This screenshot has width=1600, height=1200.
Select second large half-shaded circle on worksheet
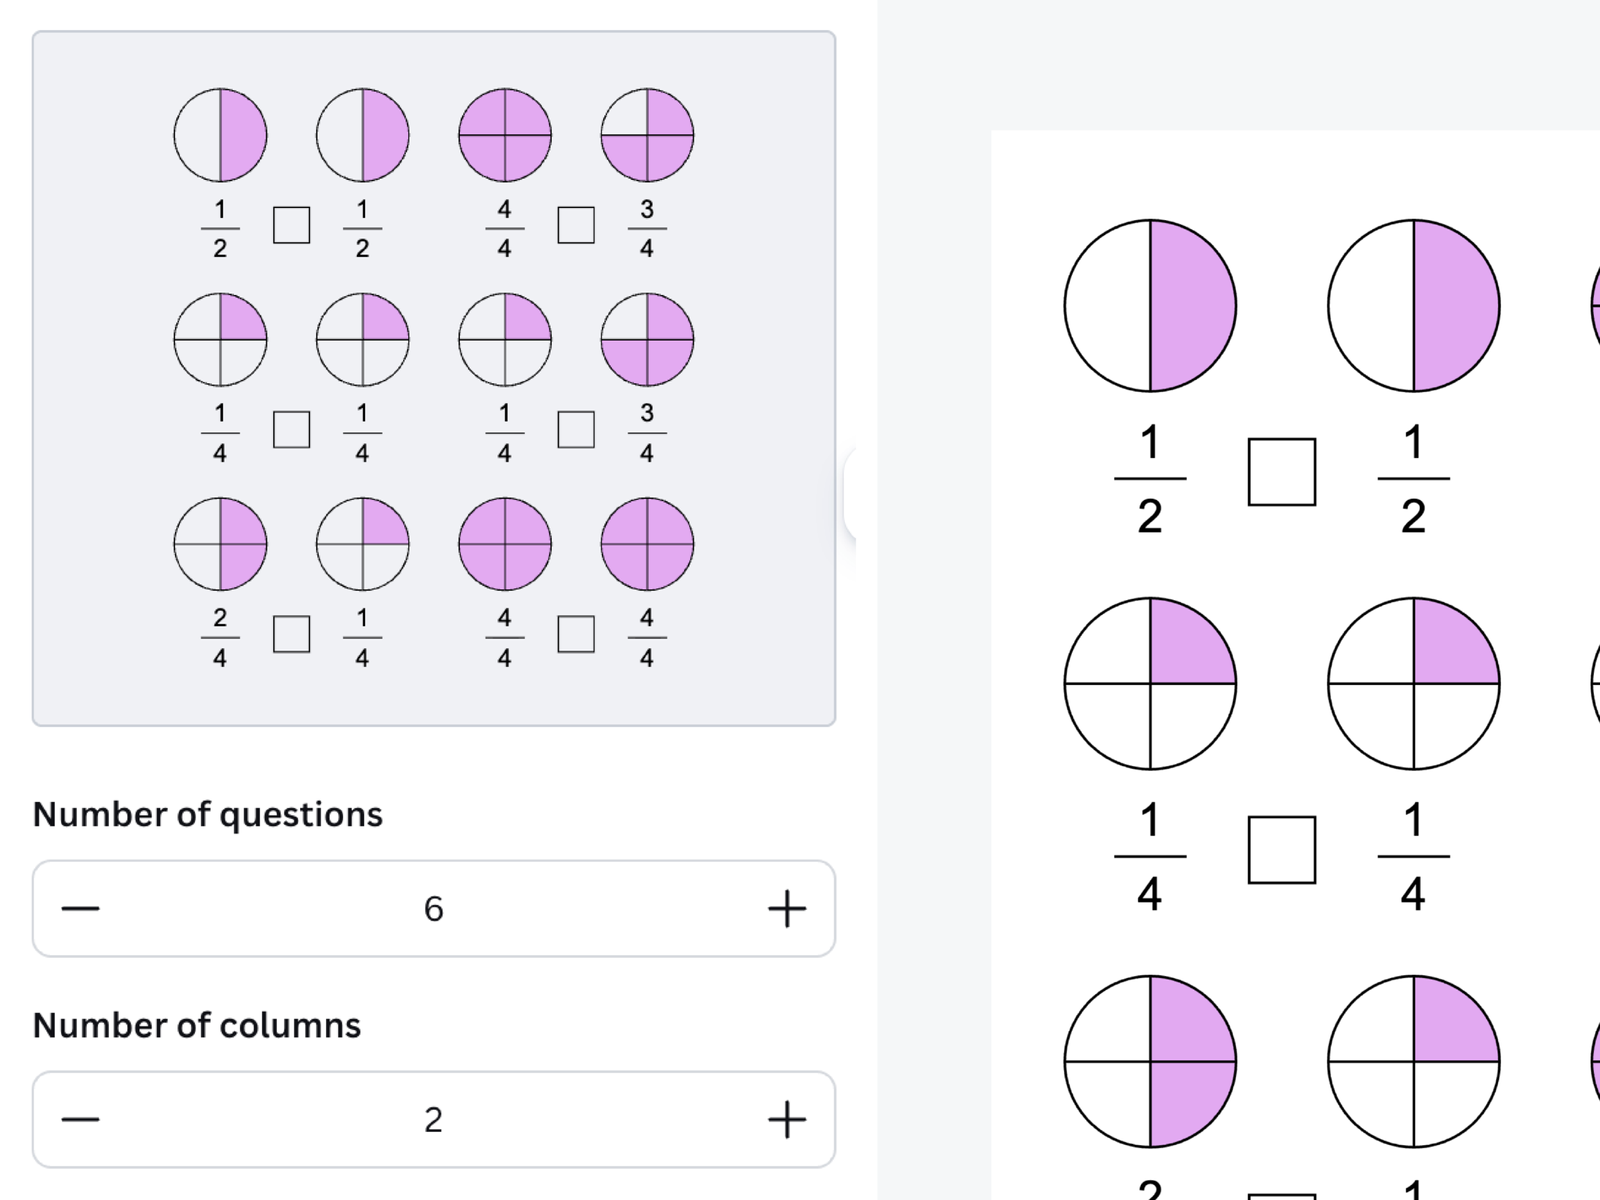point(1413,306)
